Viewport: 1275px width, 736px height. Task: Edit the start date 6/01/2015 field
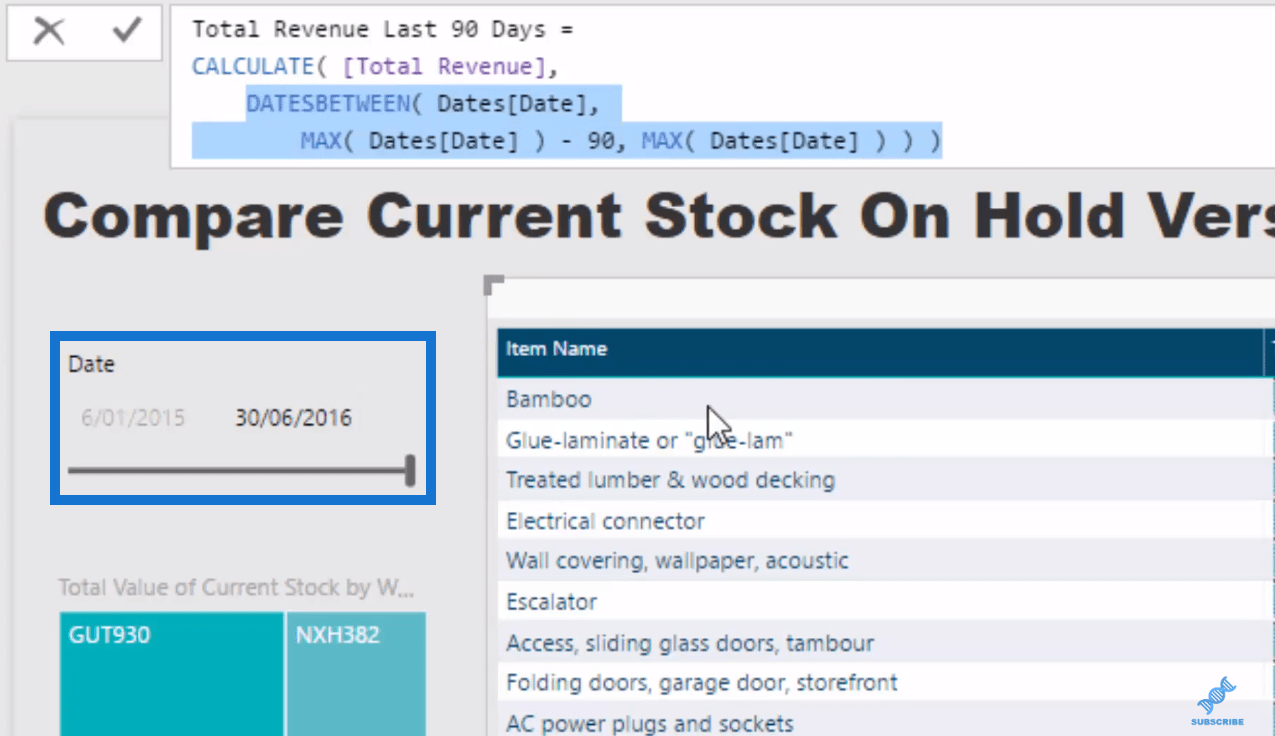(x=133, y=417)
